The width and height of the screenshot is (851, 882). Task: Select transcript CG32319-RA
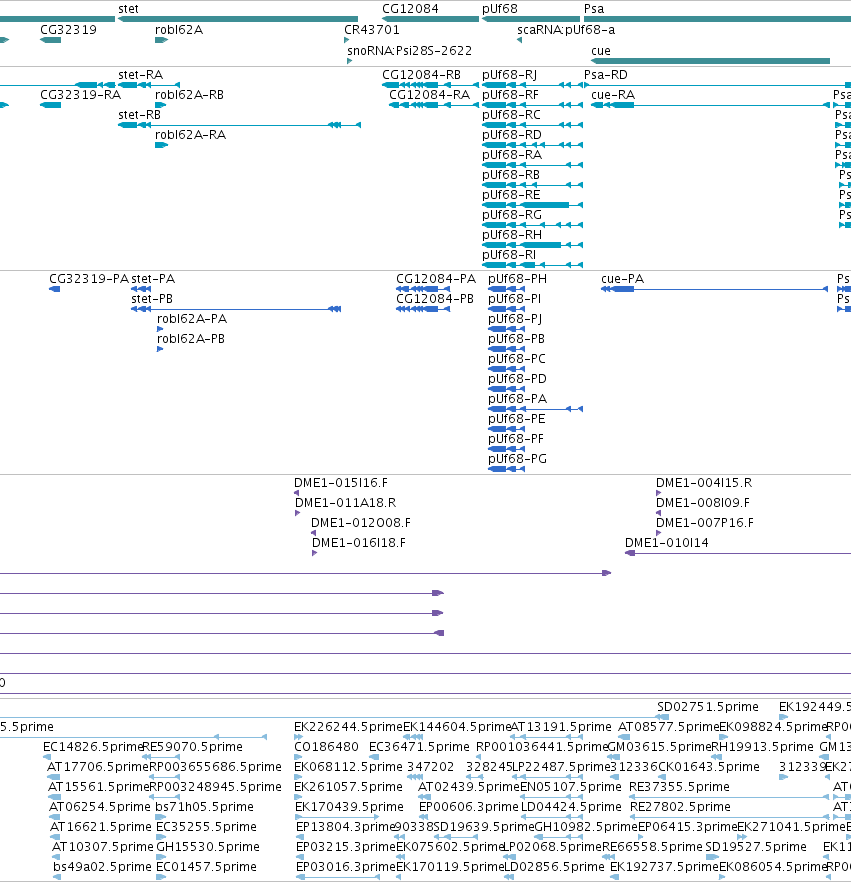tap(80, 94)
